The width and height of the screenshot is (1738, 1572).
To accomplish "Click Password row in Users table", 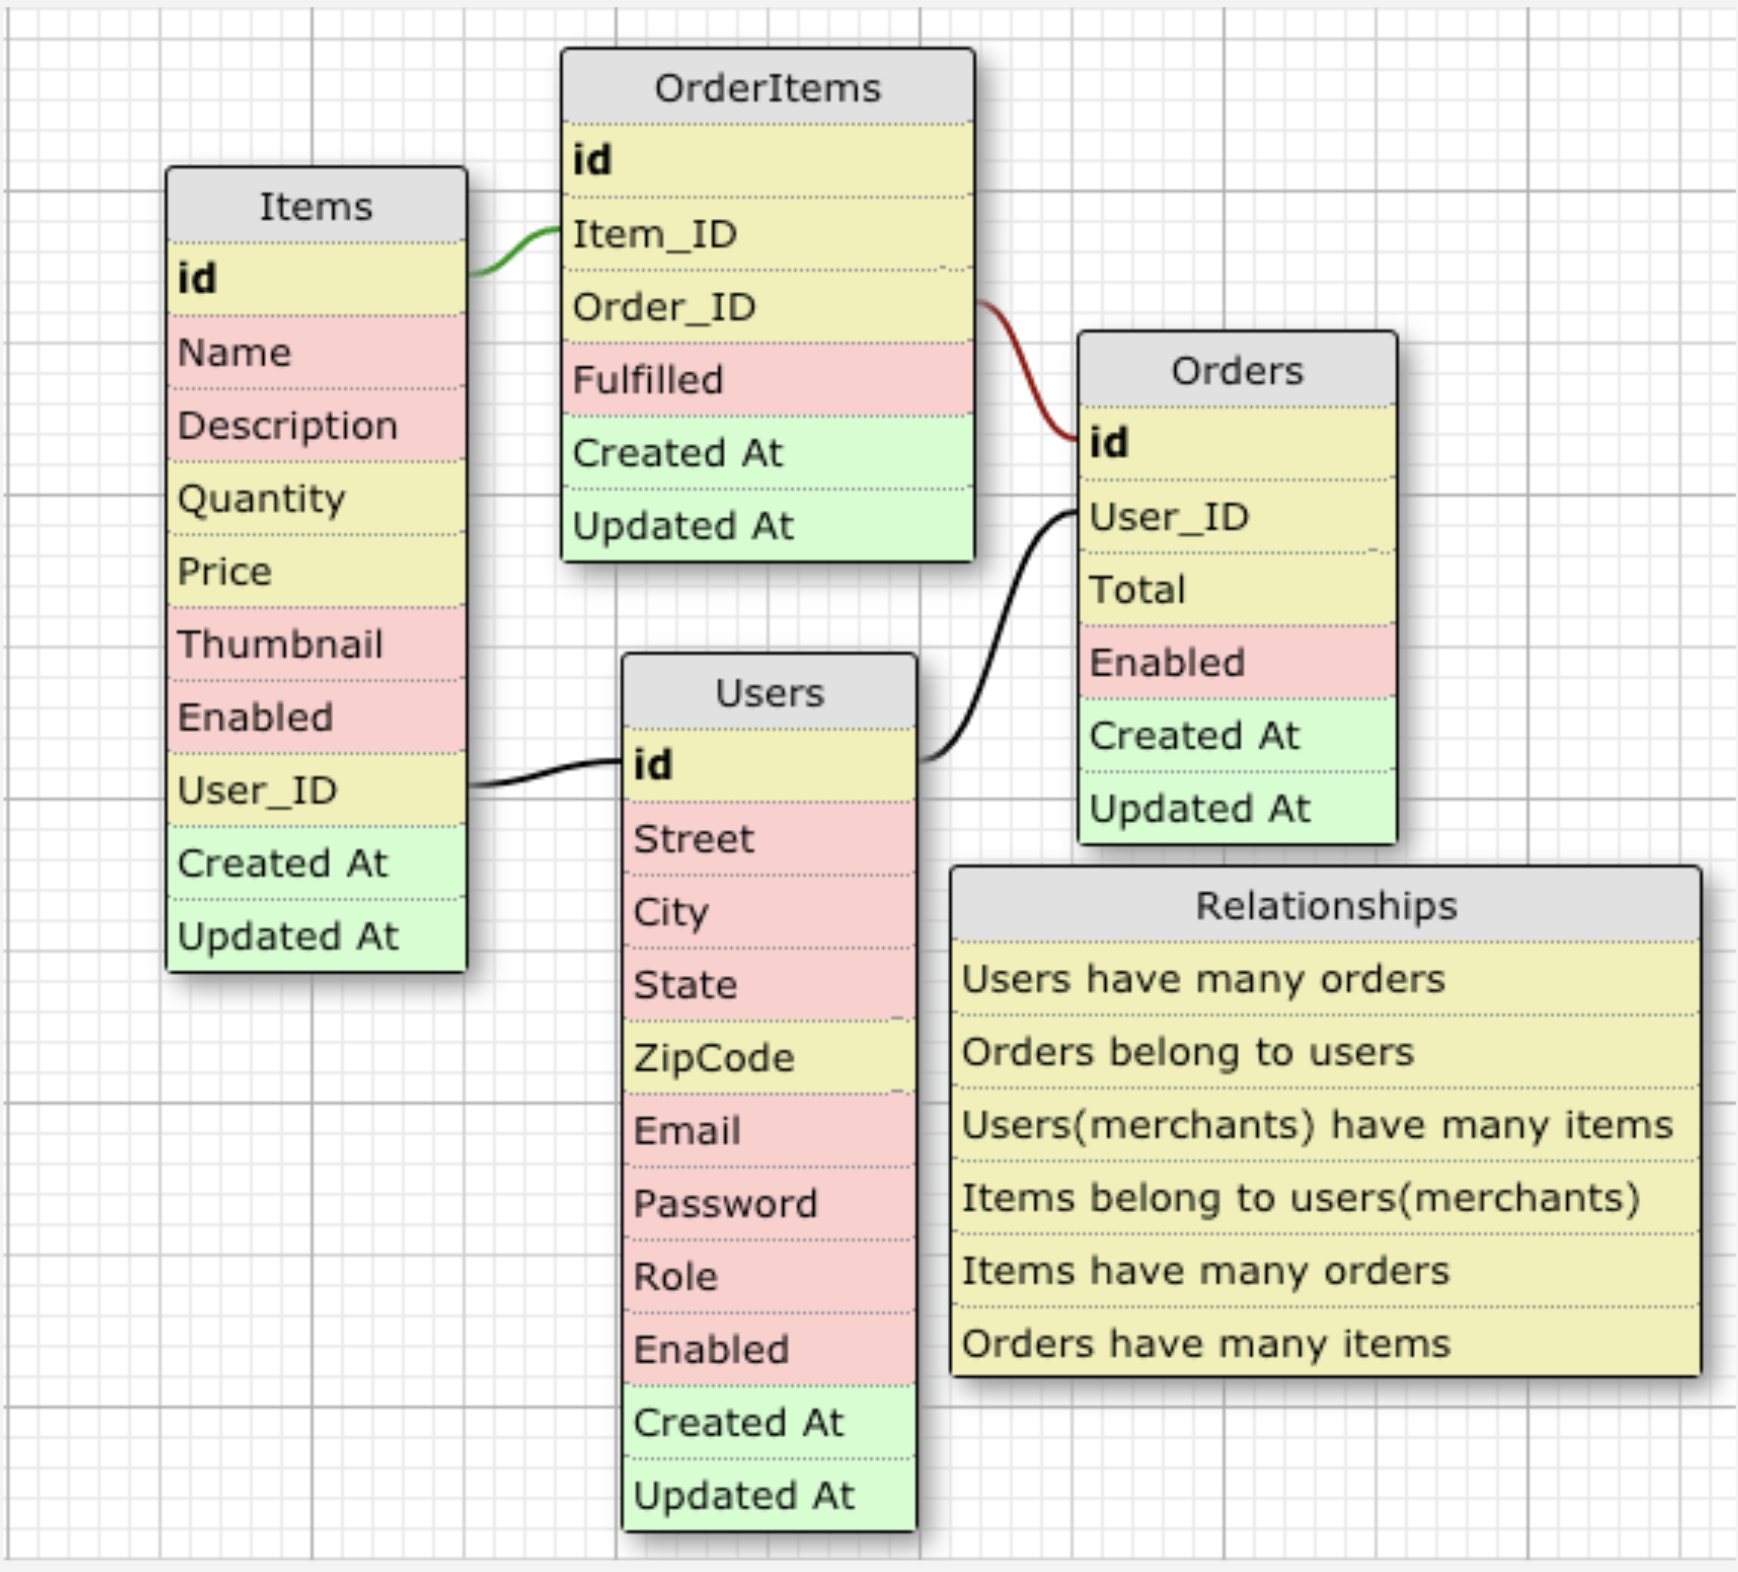I will point(770,1203).
